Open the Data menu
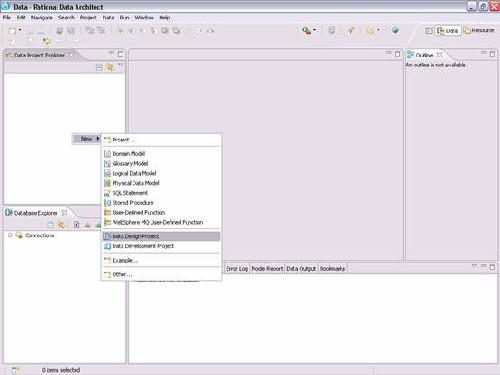The image size is (500, 375). 108,17
